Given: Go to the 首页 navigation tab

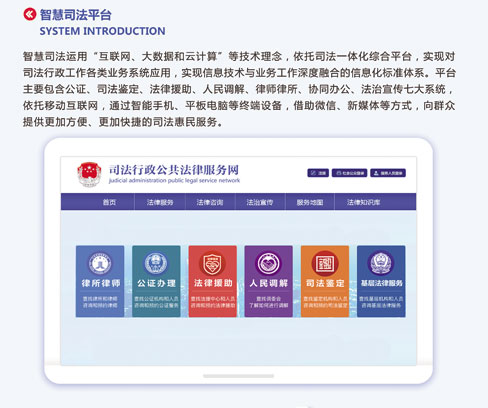Looking at the screenshot, I should (109, 202).
